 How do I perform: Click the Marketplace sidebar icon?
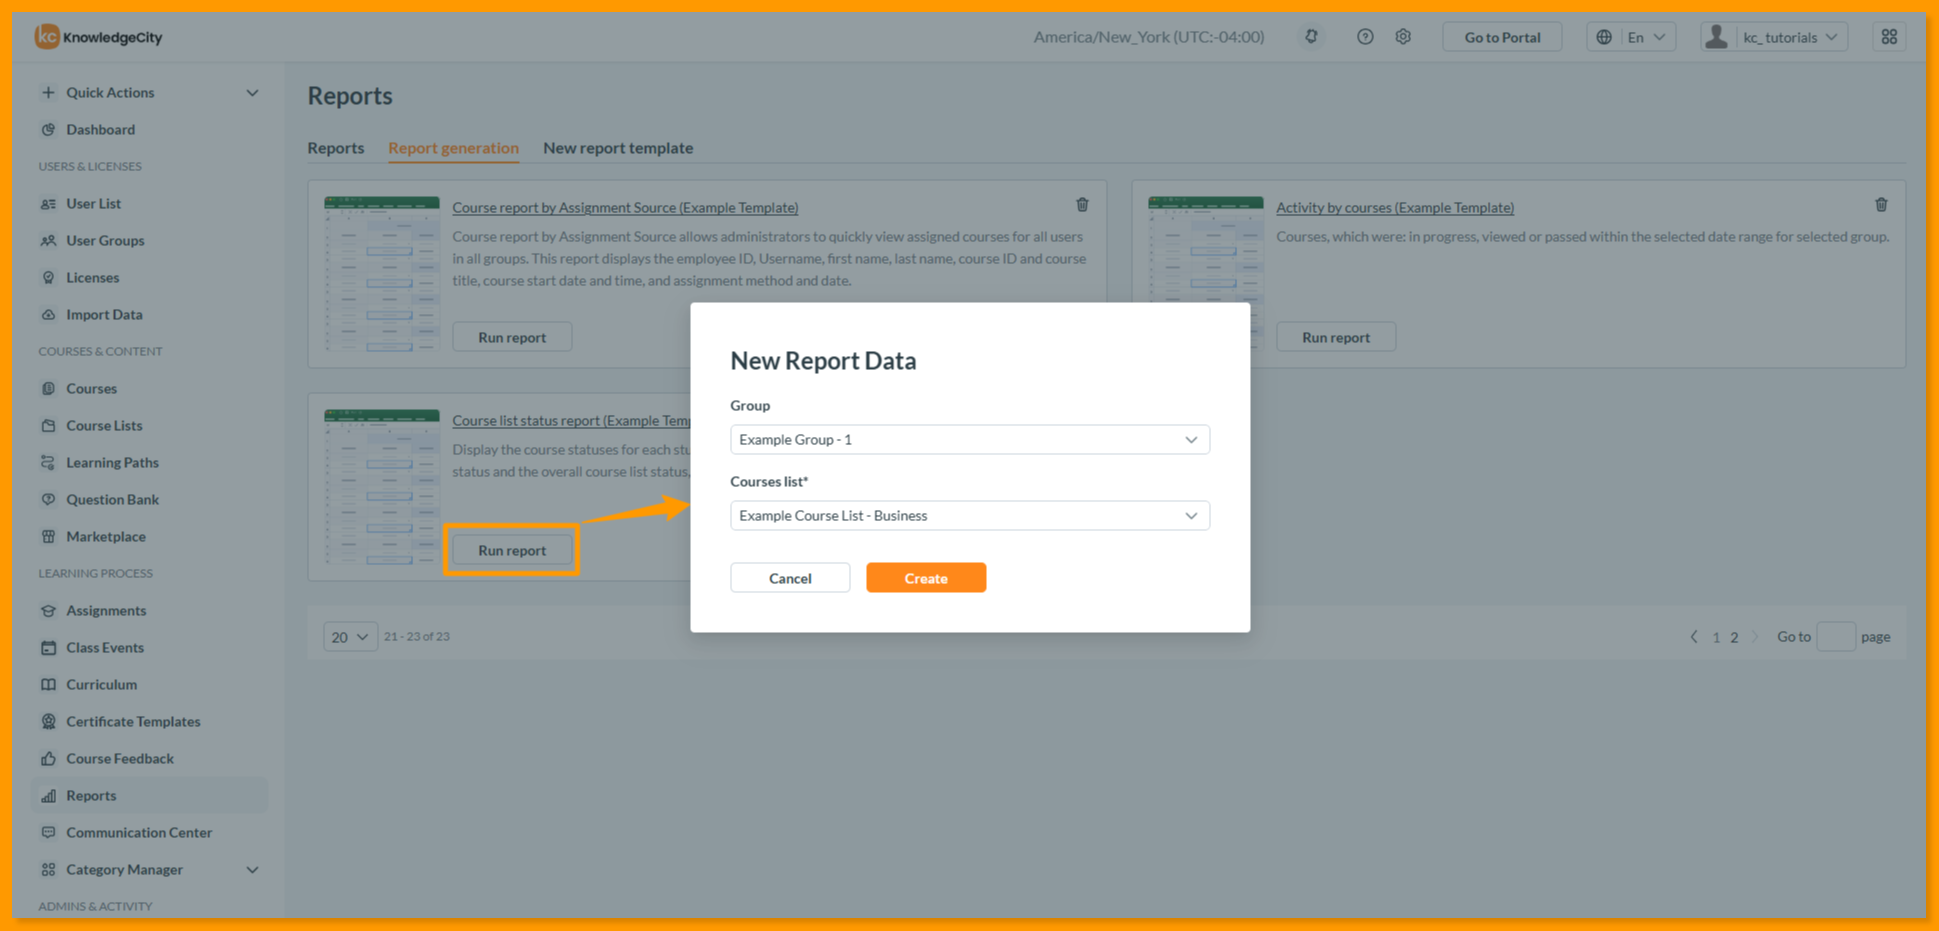coord(48,536)
